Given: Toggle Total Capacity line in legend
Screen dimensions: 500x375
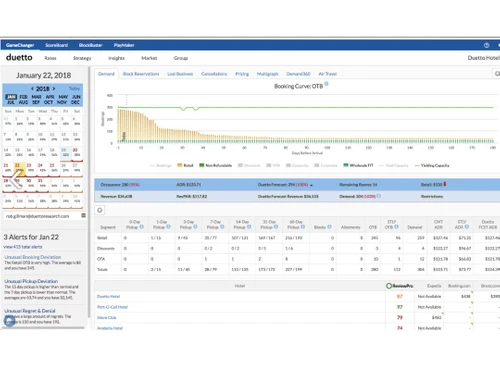Looking at the screenshot, I should pos(393,165).
